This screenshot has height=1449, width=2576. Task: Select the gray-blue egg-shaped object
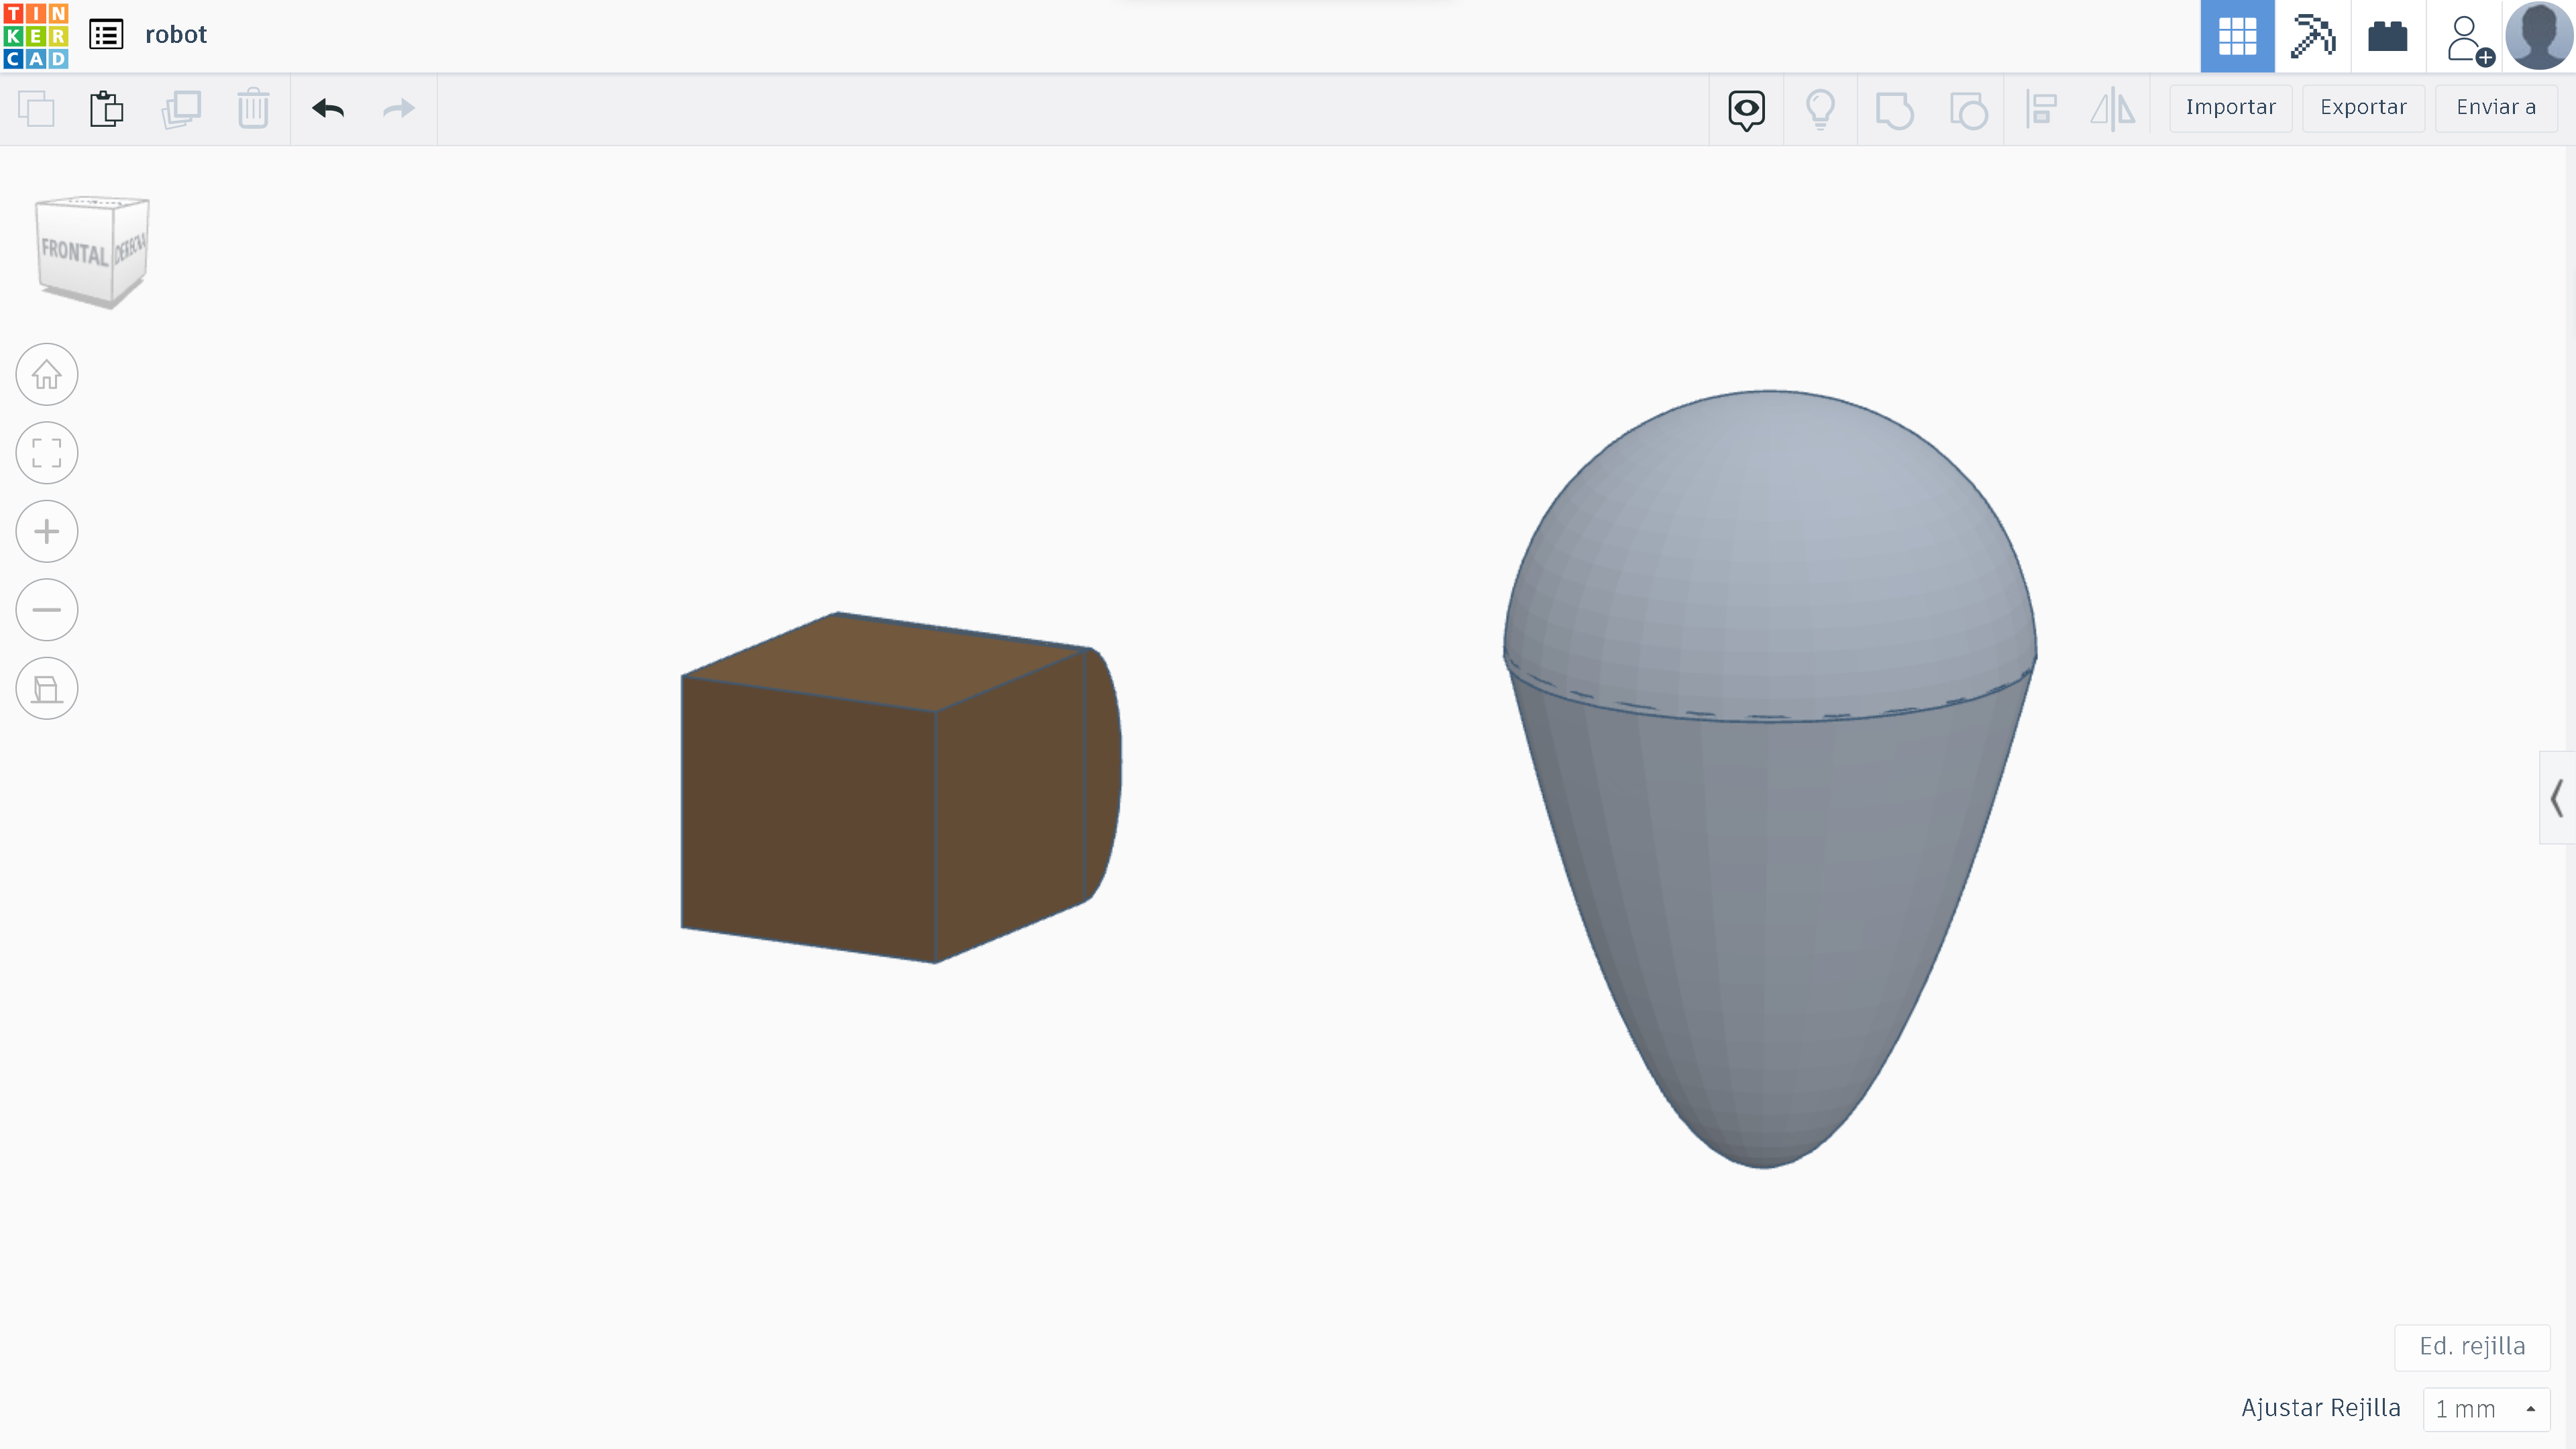click(1770, 780)
